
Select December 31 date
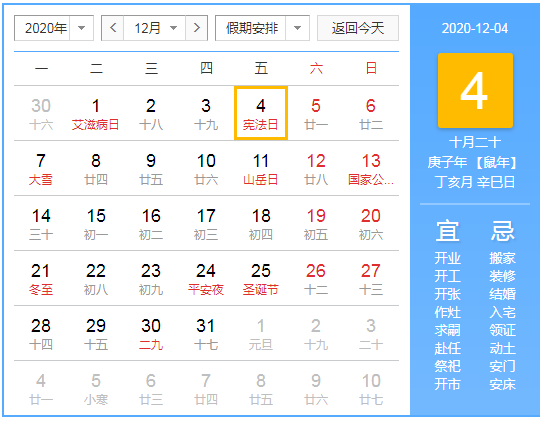click(x=206, y=334)
